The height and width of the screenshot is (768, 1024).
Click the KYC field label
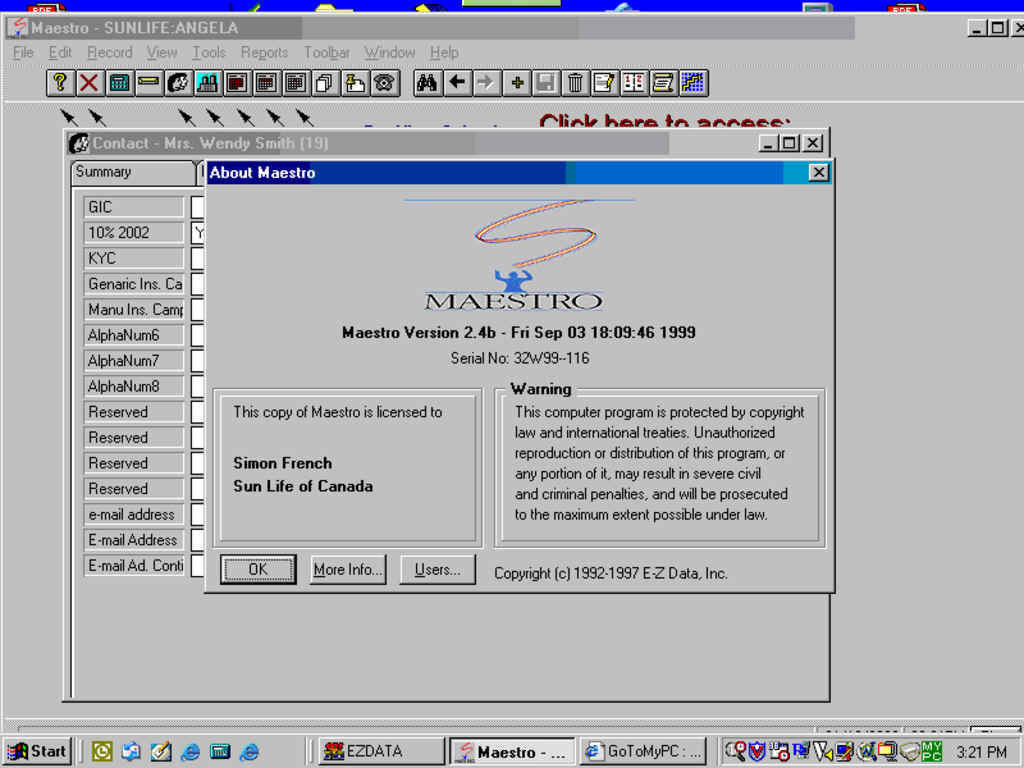[134, 258]
